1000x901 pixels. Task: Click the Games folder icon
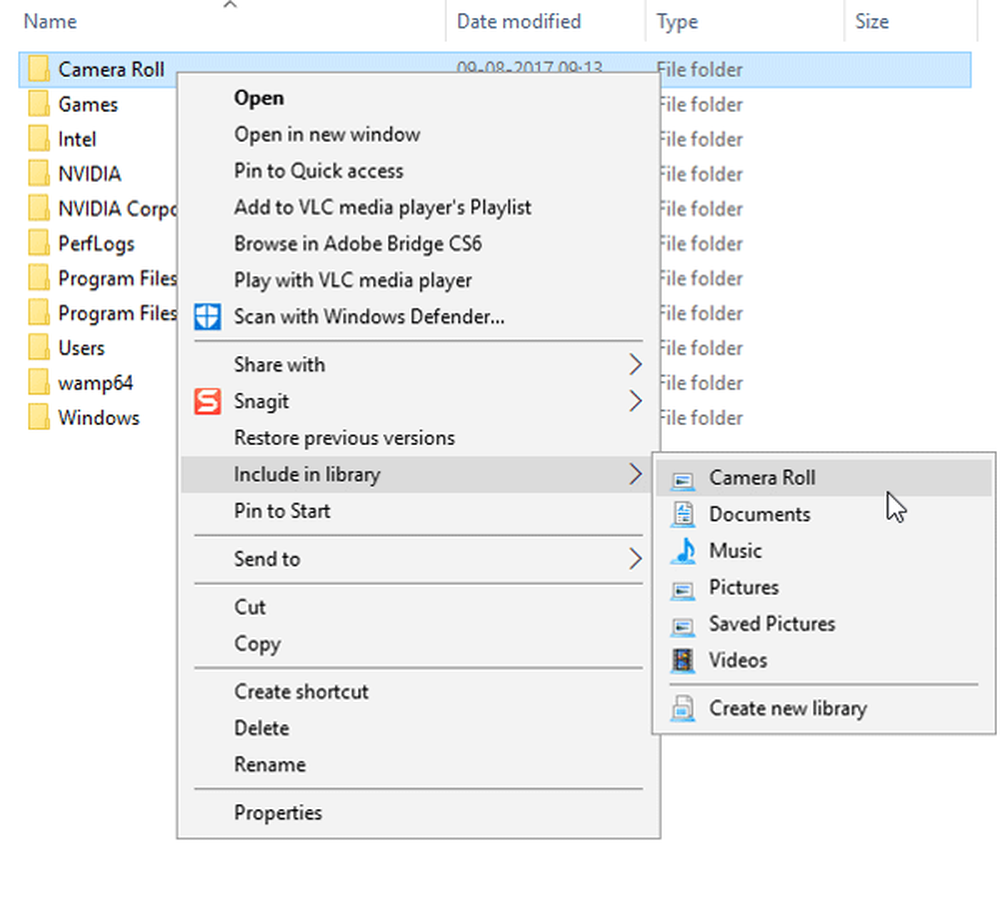click(38, 104)
